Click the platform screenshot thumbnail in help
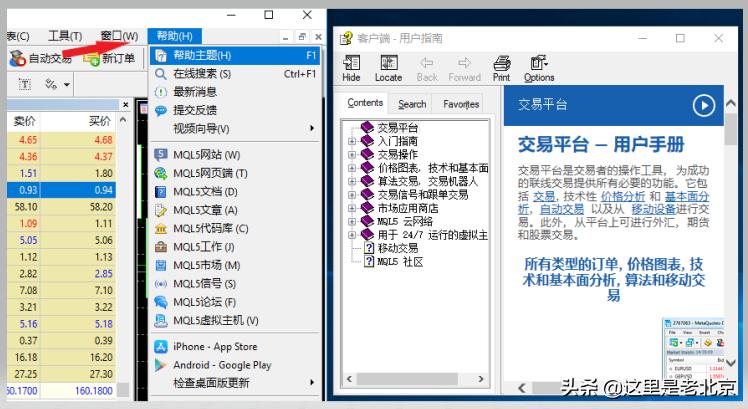 click(x=693, y=349)
